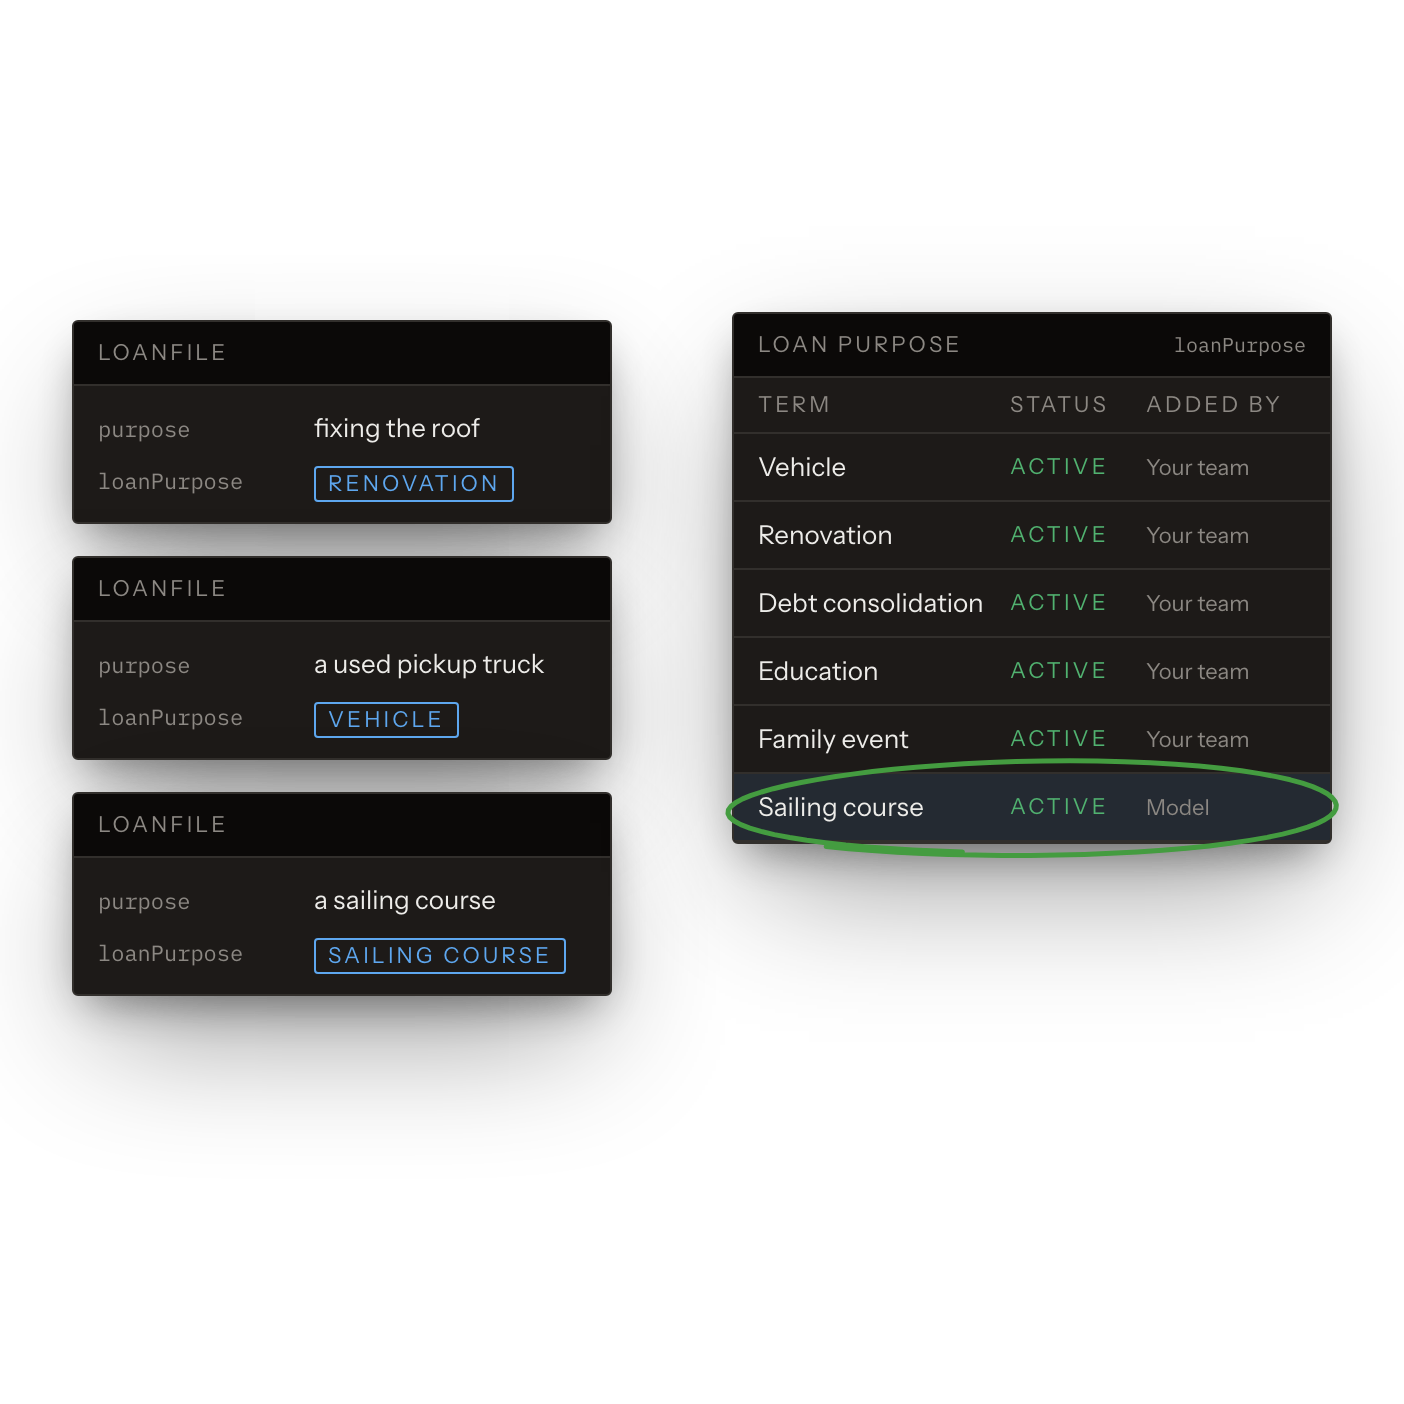Screen dimensions: 1404x1404
Task: Click the RENOVATION tag in the roof loan file
Action: point(413,484)
